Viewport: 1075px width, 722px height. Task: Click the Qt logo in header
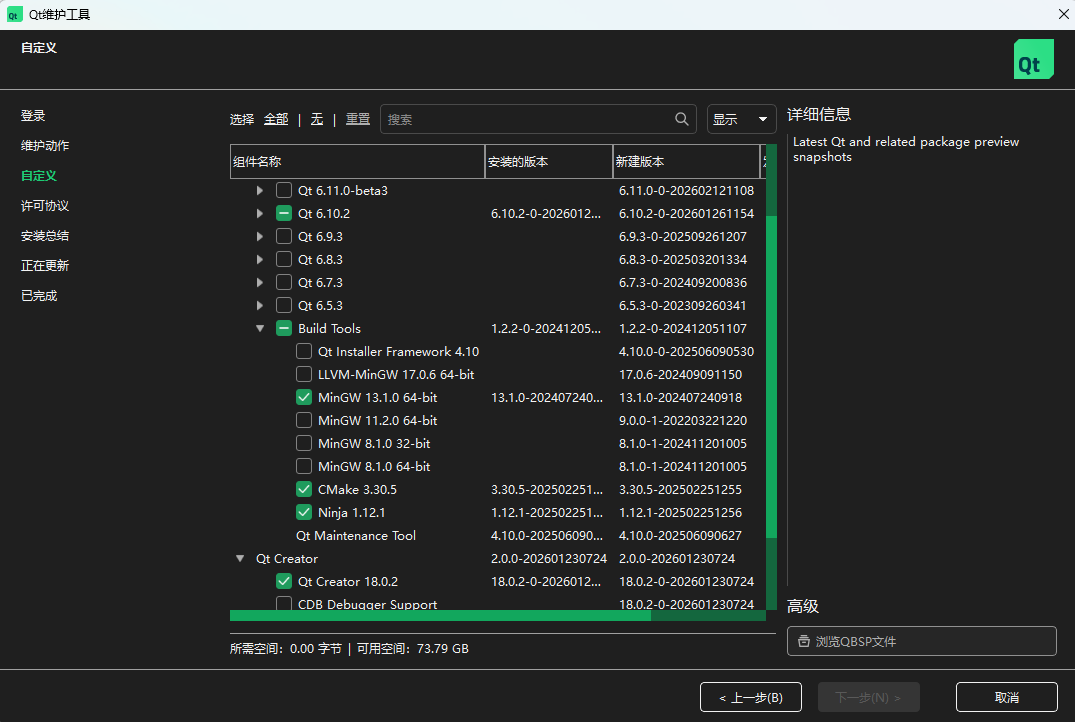click(x=1034, y=59)
